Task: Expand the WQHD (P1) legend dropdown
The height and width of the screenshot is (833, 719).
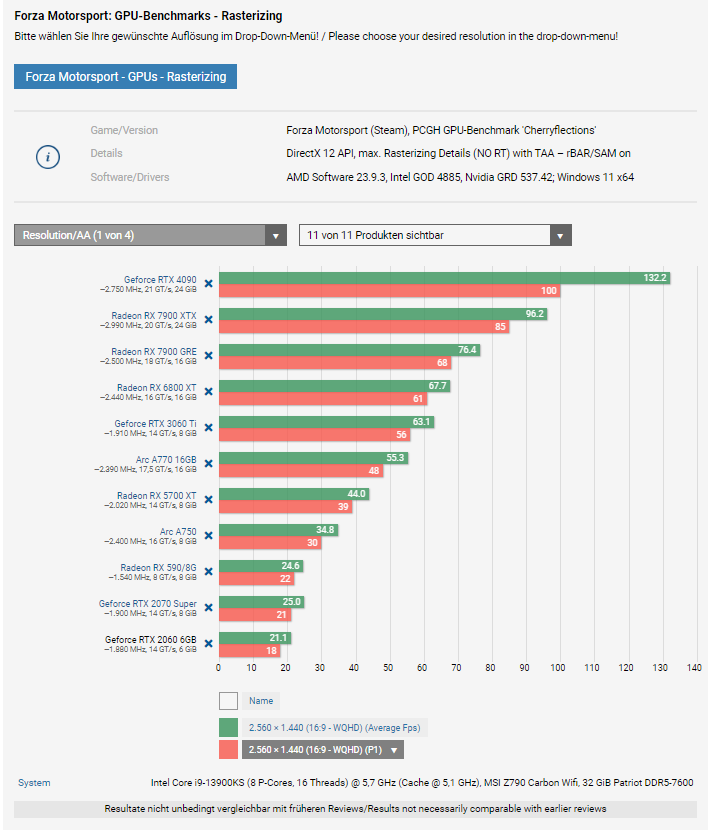Action: coord(323,750)
